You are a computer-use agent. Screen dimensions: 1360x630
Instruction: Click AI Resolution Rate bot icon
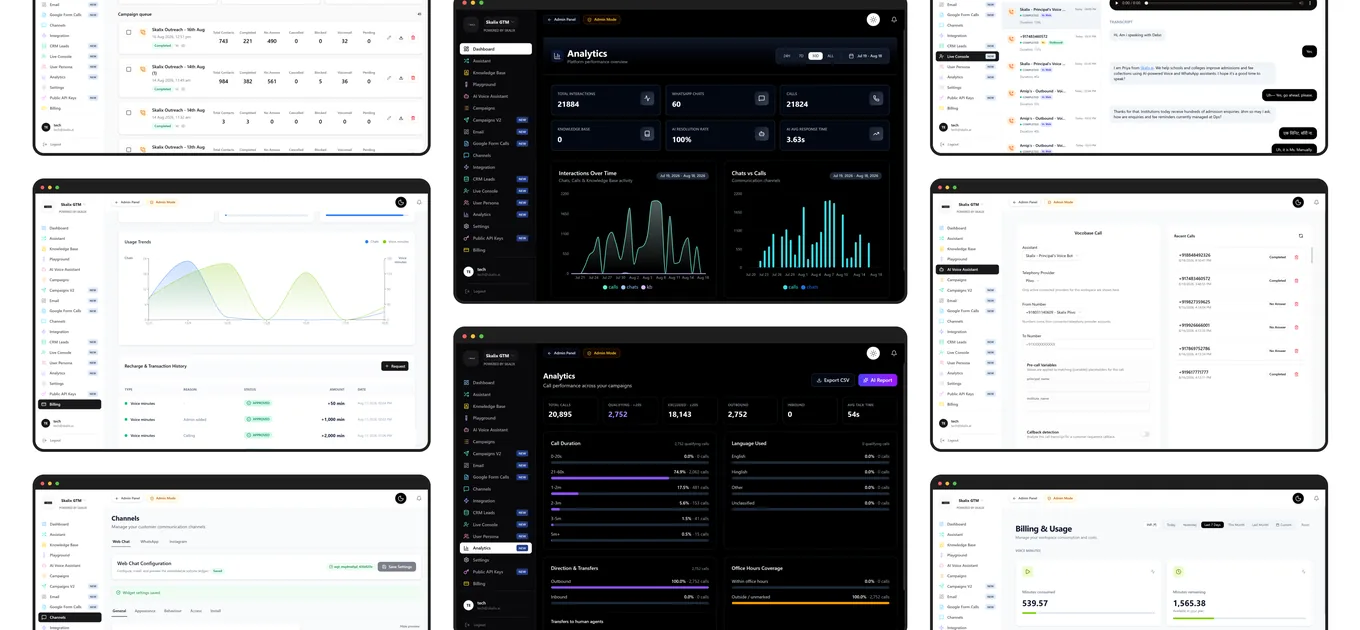tap(762, 134)
